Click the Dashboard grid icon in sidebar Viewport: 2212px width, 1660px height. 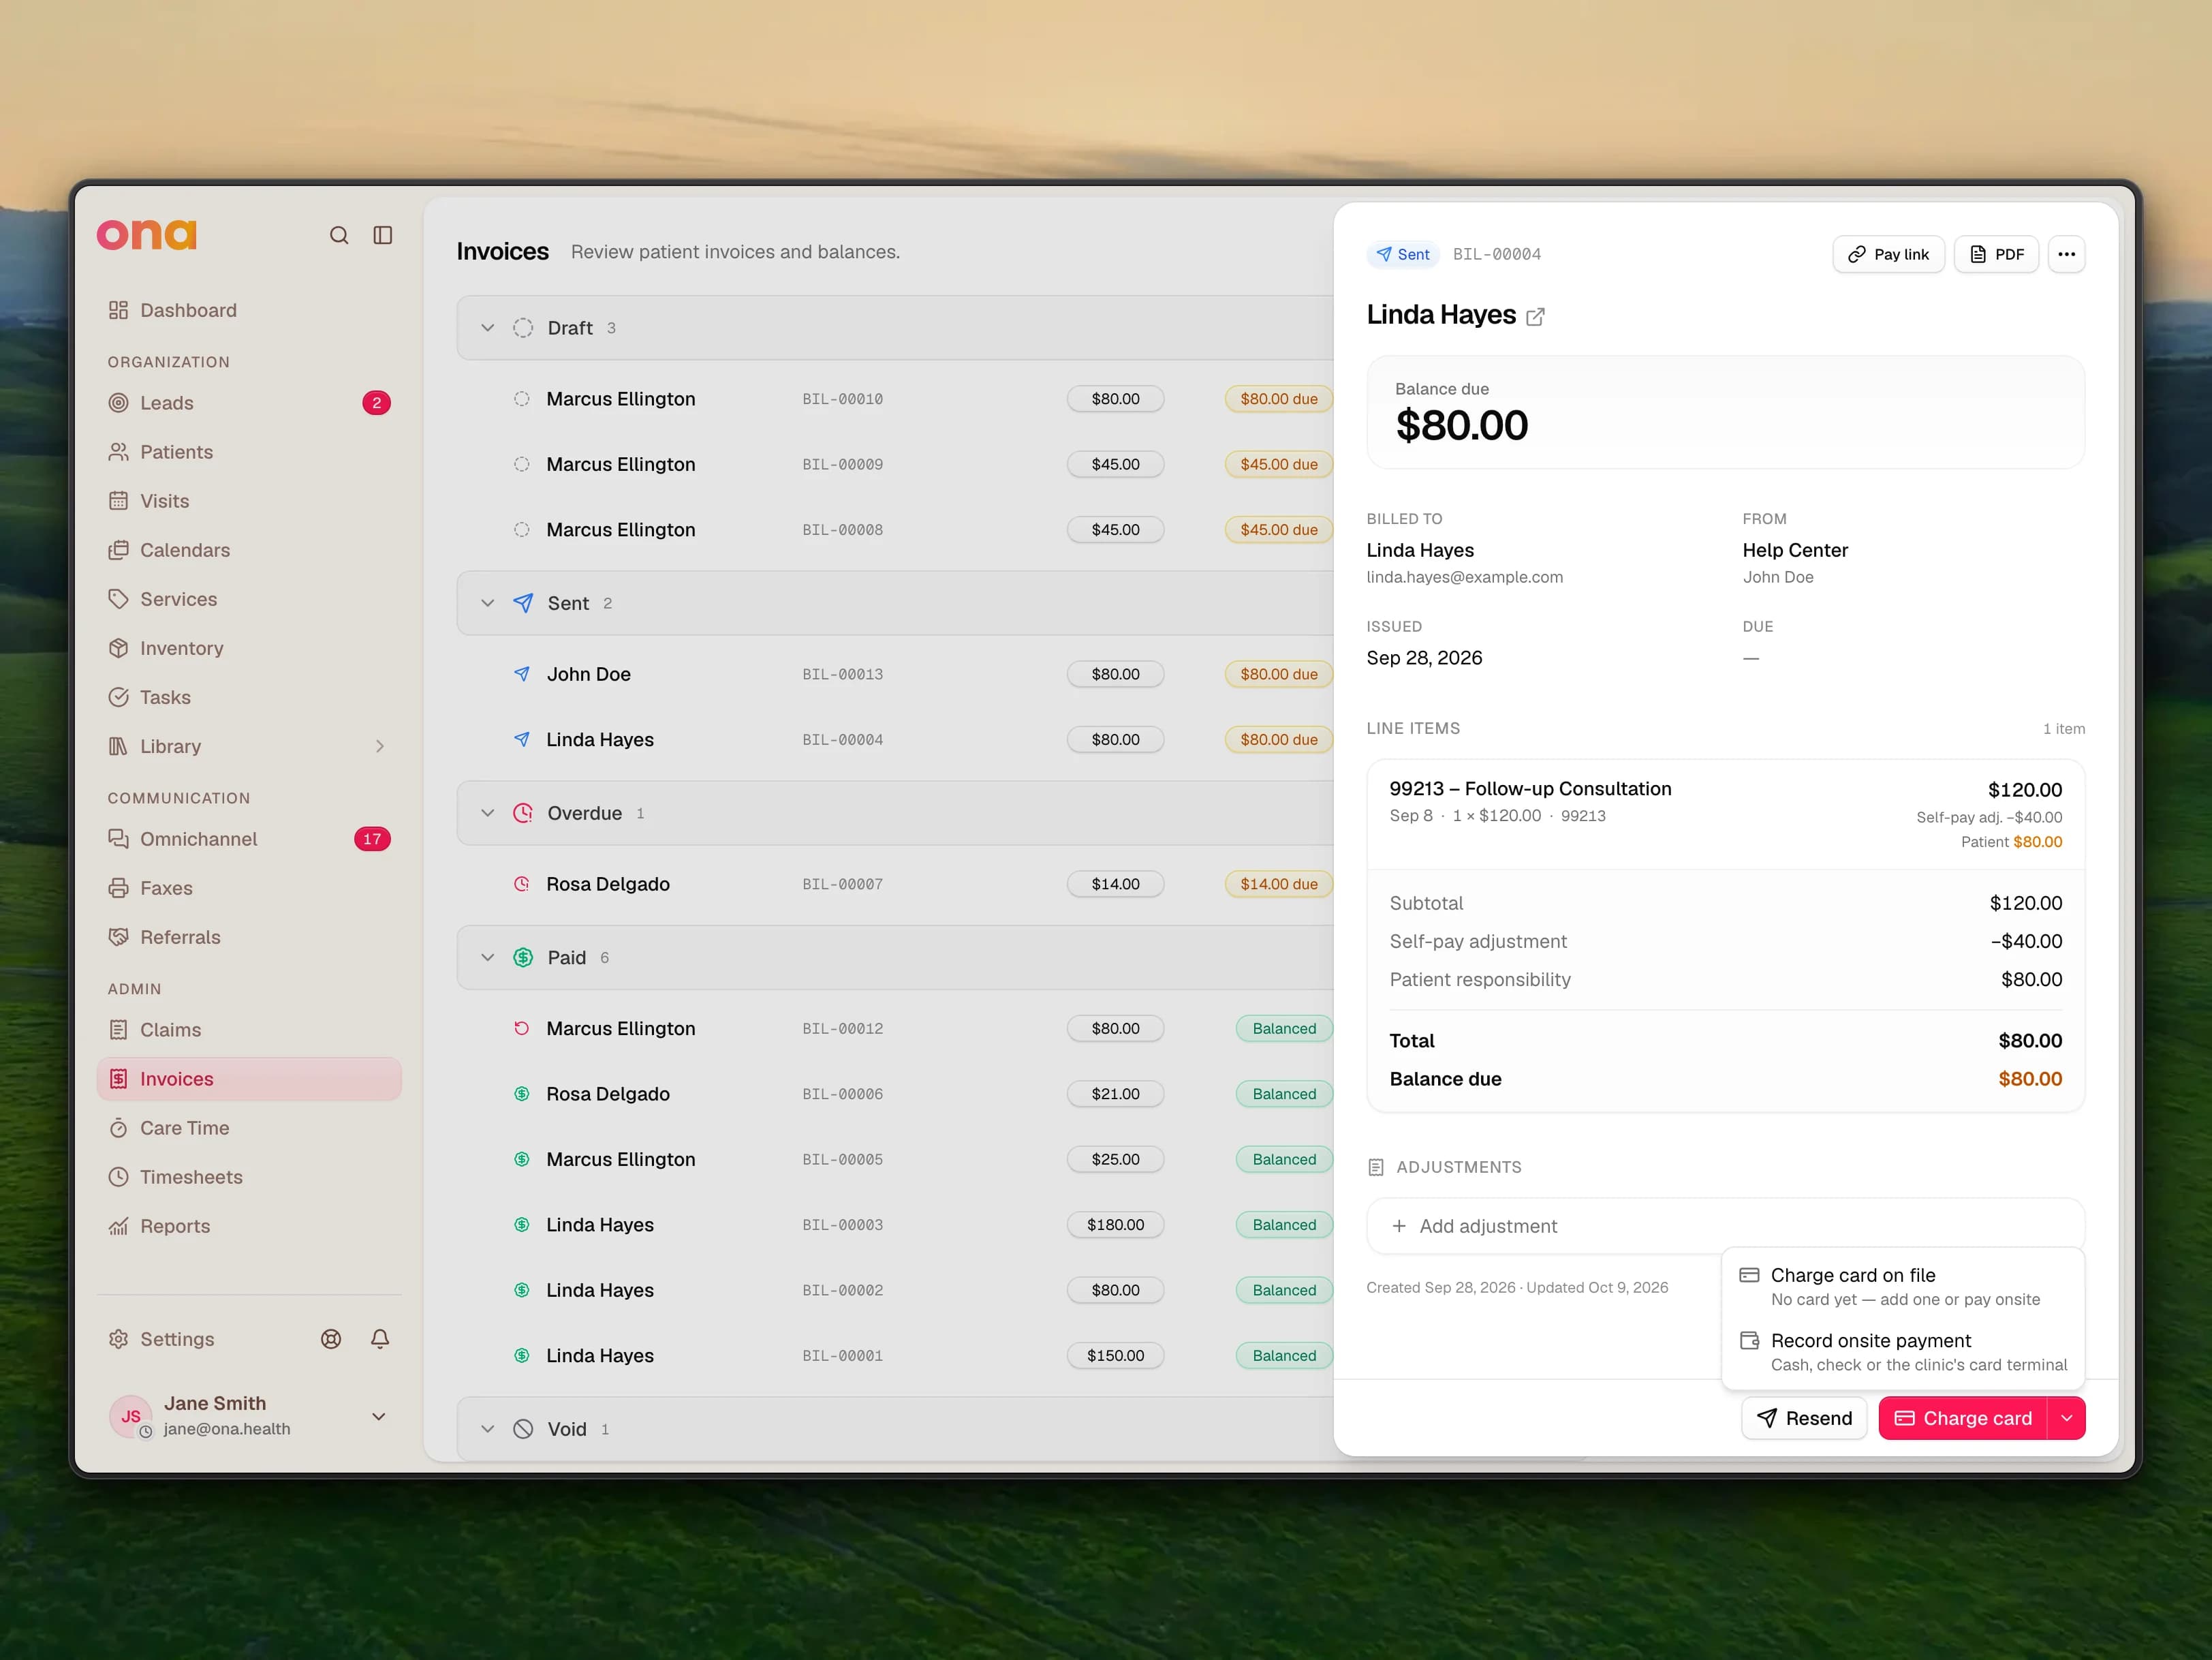coord(118,310)
